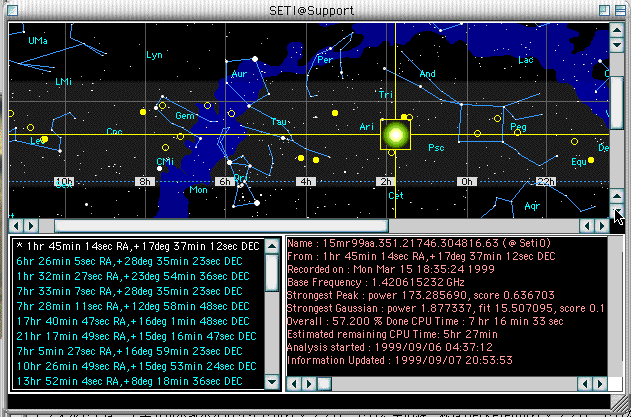
Task: Select the starred 1hr 45min 14sec RA entry
Action: coord(138,245)
